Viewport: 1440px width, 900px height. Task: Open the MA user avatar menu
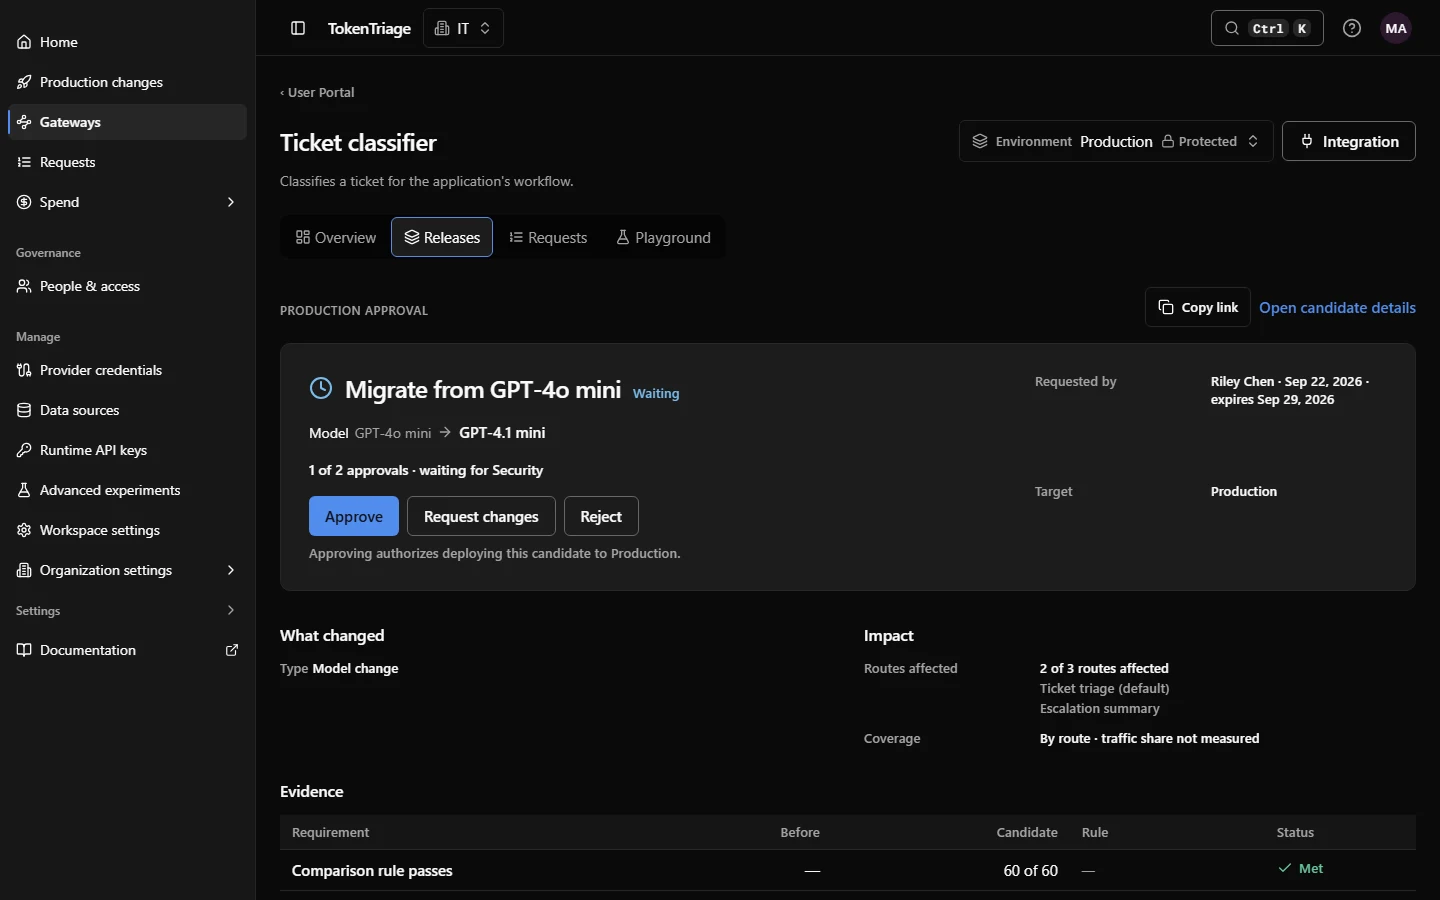pos(1396,28)
